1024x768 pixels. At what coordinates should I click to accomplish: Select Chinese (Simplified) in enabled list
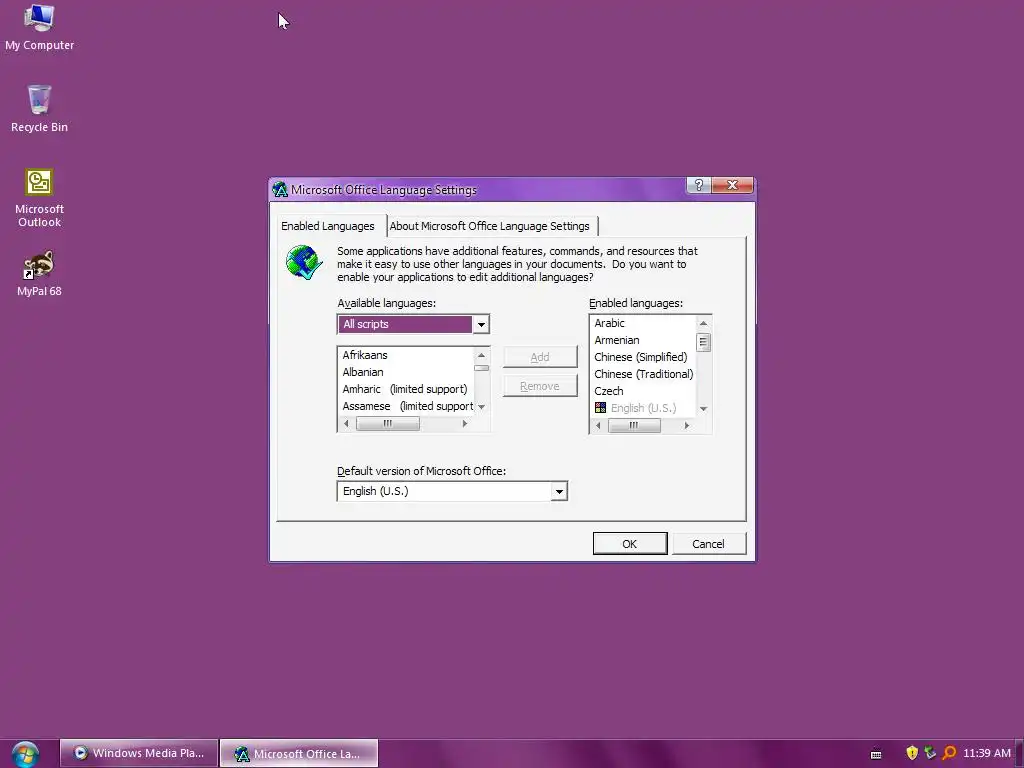643,357
